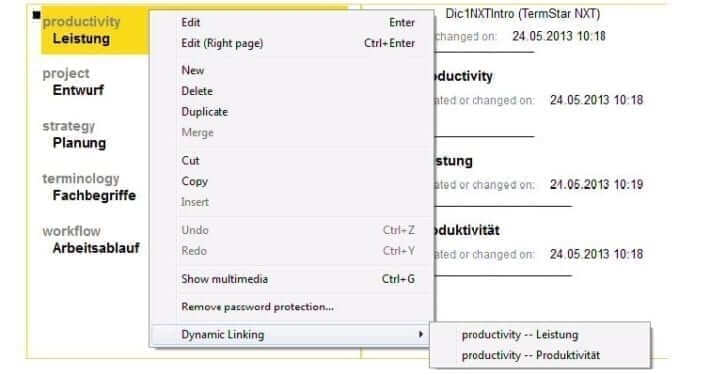Screen dimensions: 710x375
Task: Choose Delete in the context menu
Action: 298,91
